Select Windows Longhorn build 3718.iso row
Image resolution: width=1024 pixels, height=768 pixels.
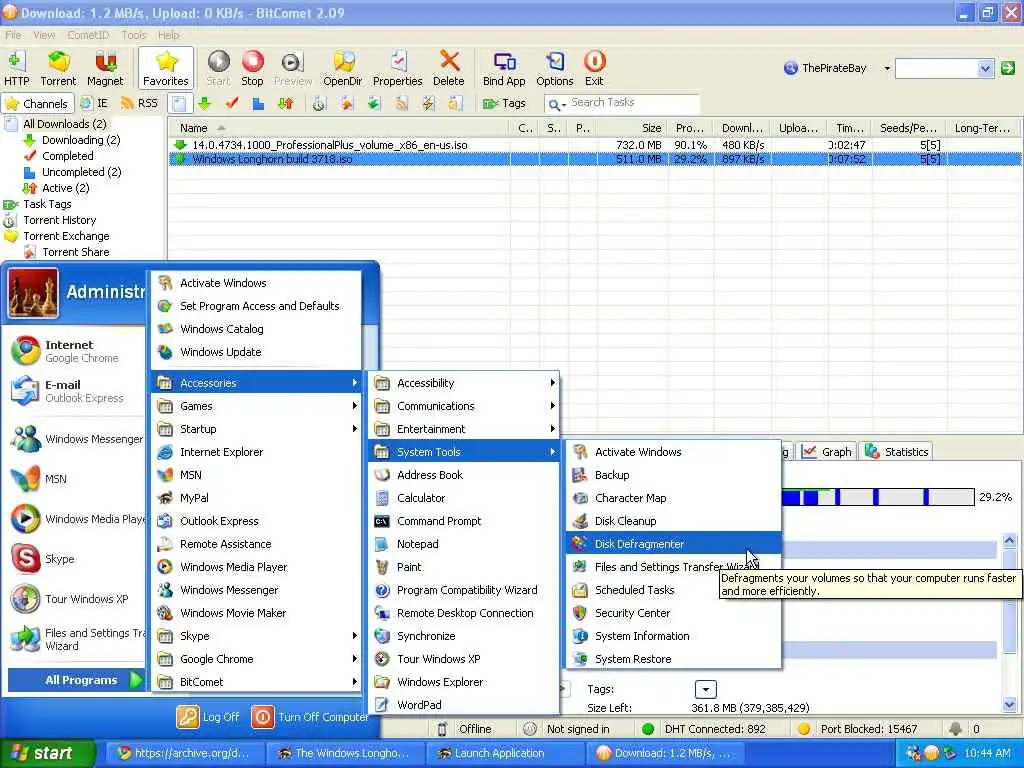(594, 159)
